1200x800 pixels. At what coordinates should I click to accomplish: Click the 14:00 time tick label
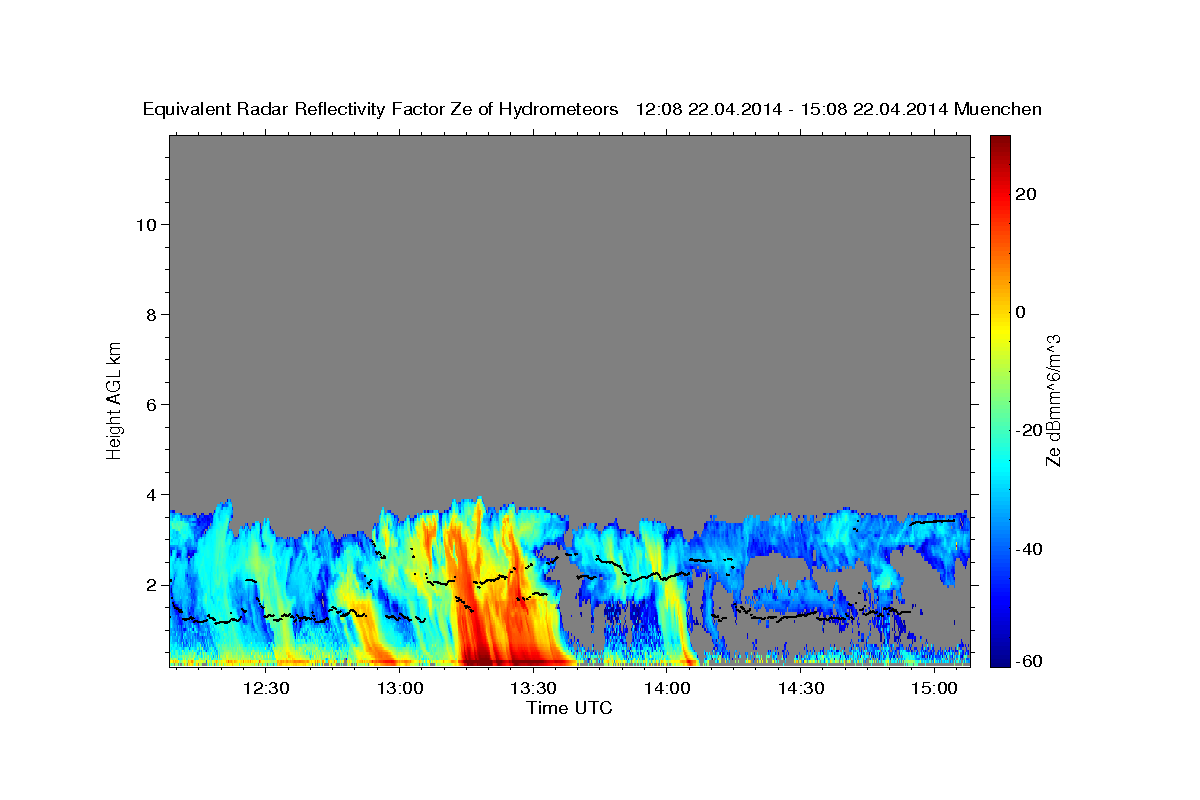tap(667, 688)
